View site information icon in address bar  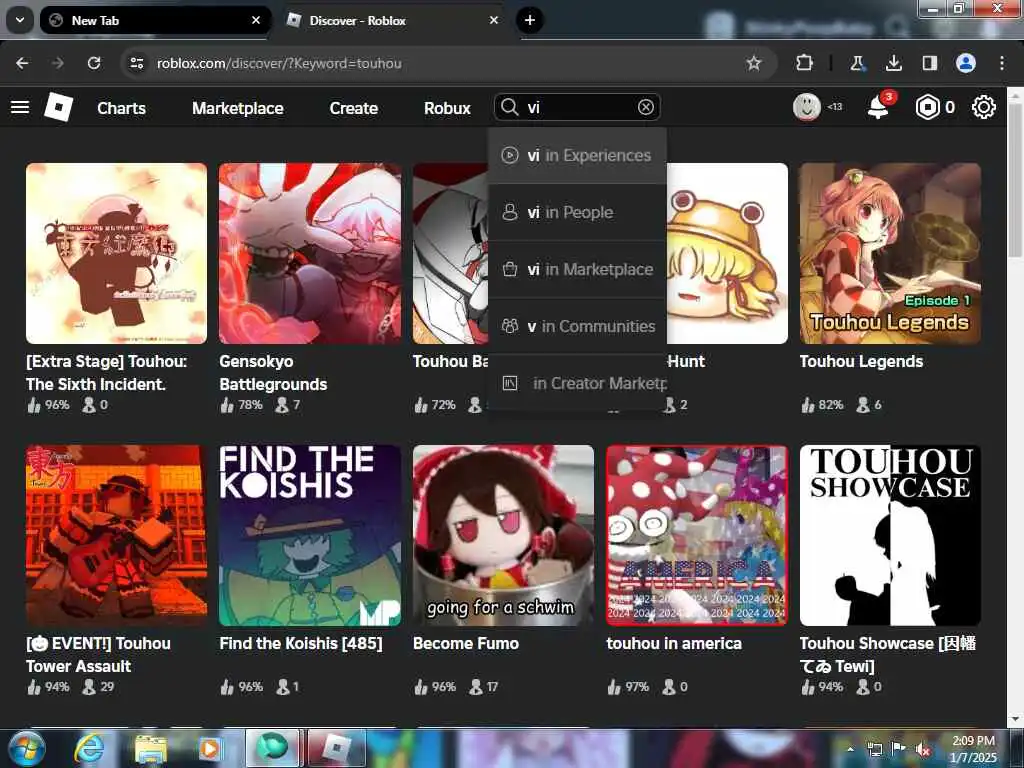coord(136,63)
